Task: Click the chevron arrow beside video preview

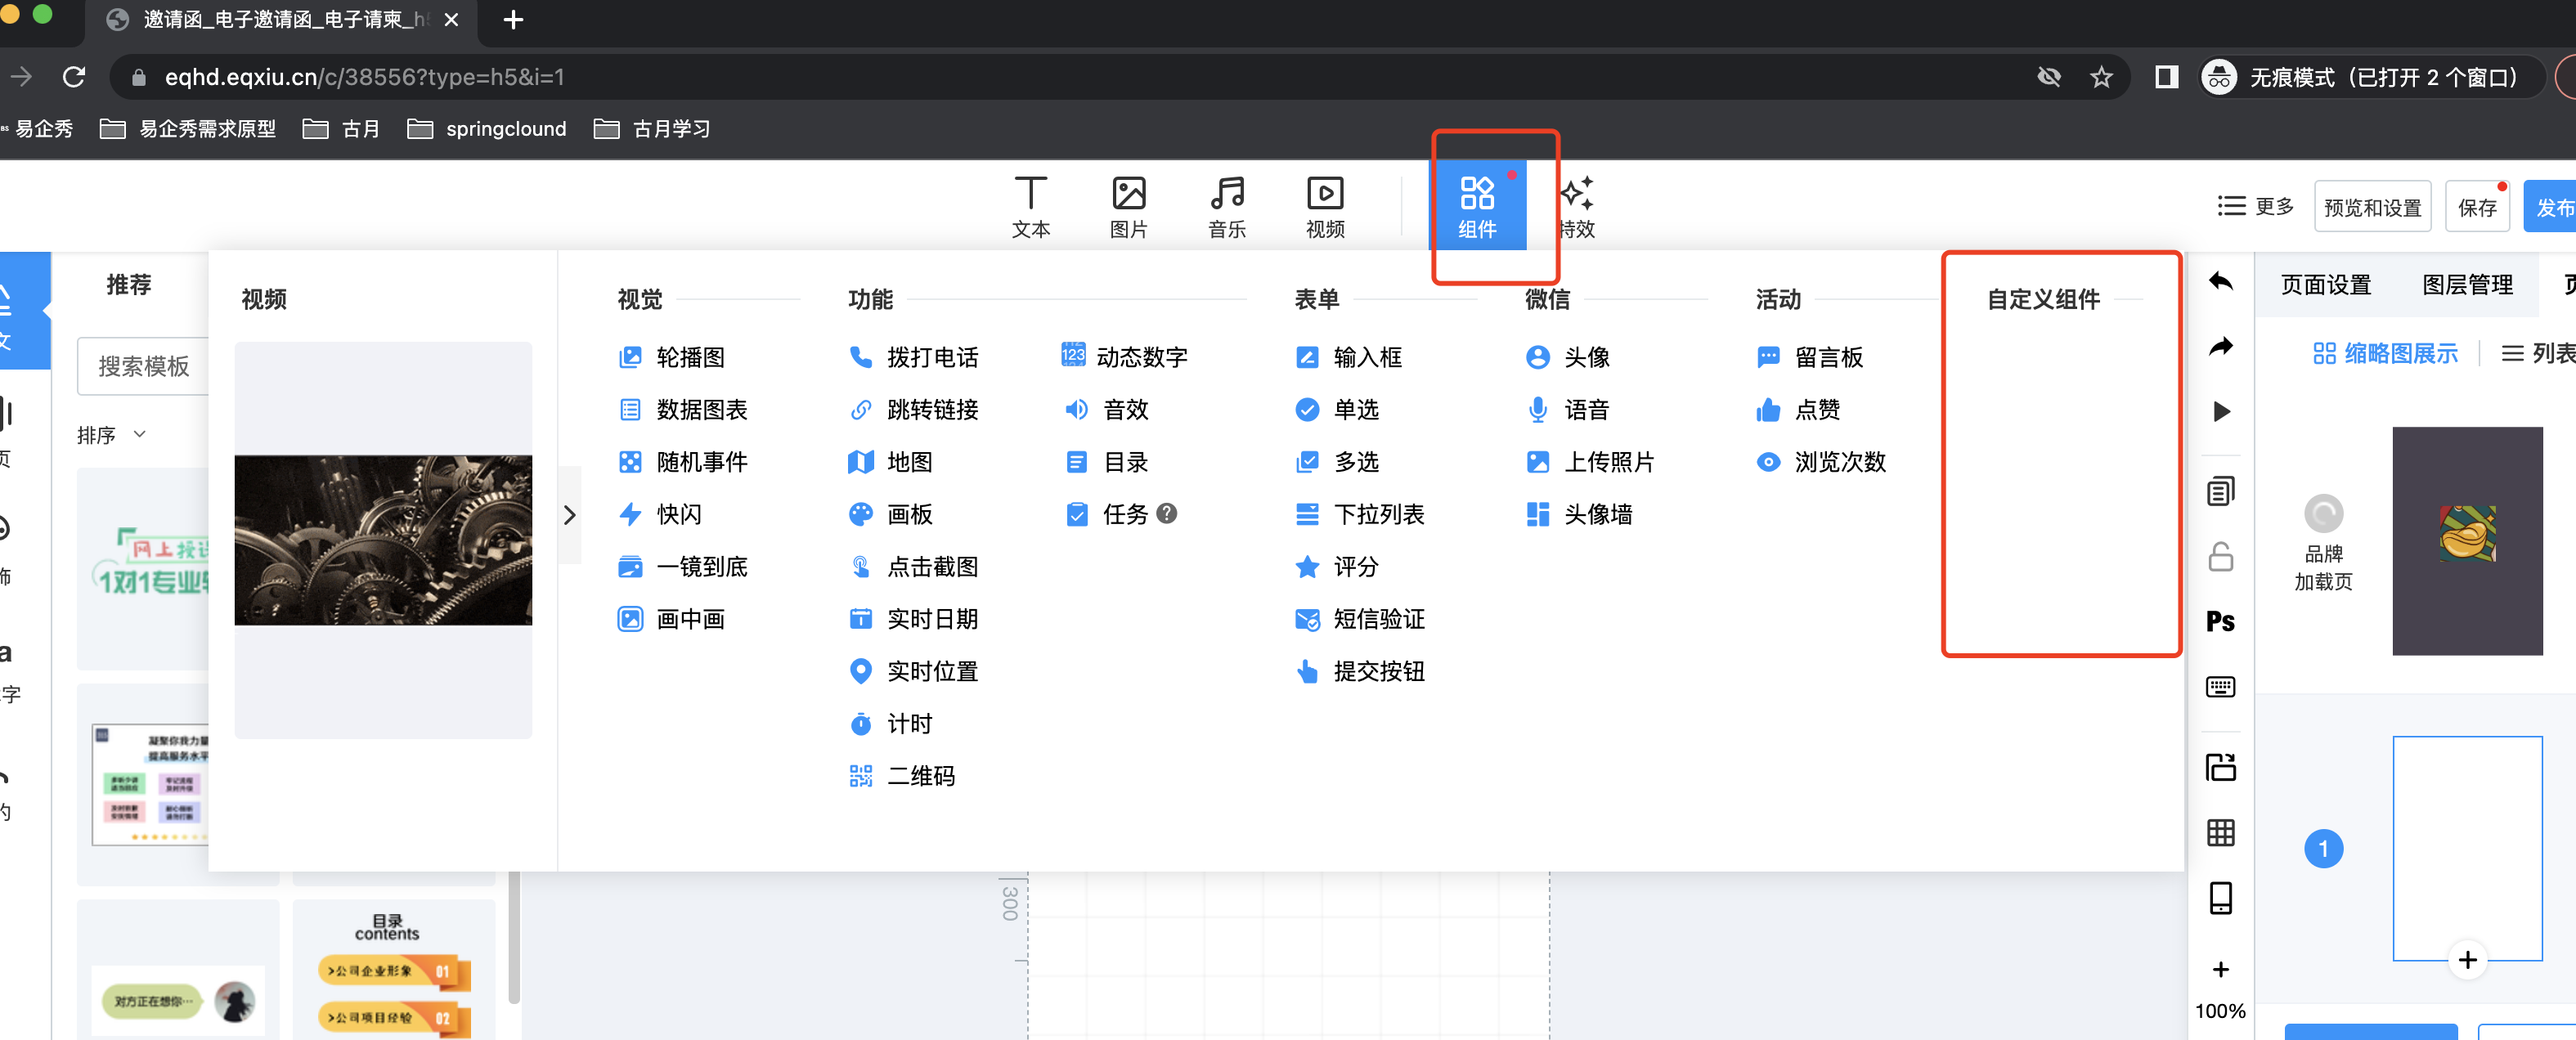Action: point(569,515)
